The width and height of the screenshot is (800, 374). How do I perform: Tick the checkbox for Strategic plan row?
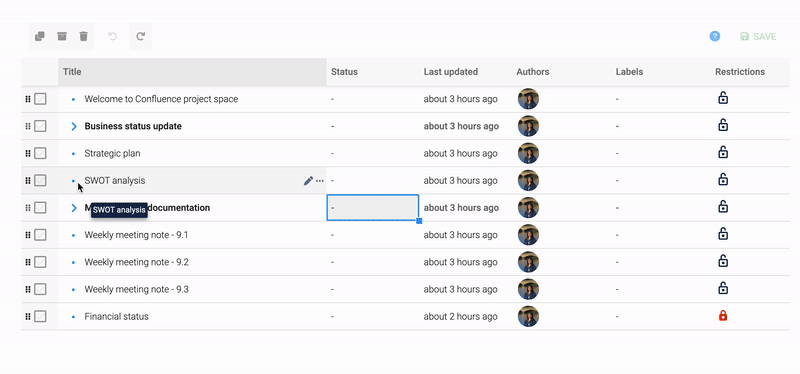(x=40, y=153)
